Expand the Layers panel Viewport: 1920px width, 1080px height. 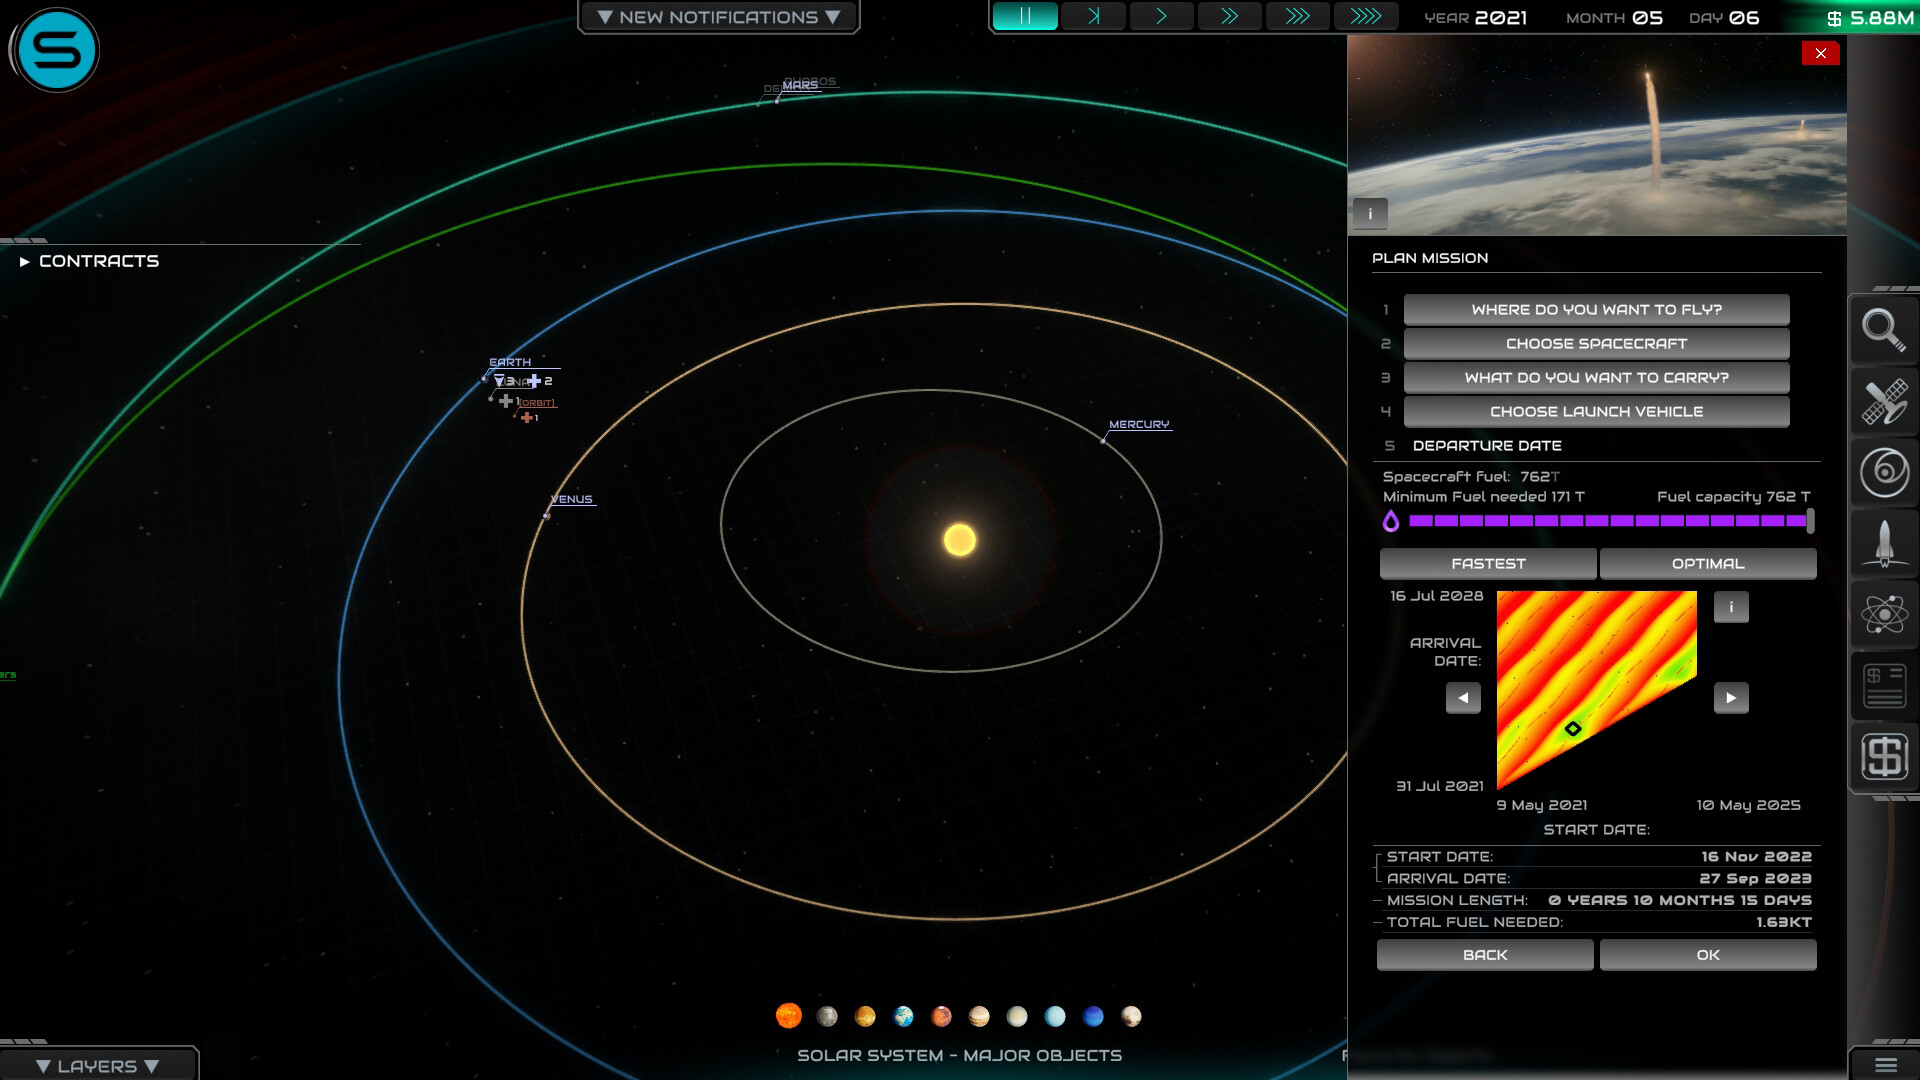(x=98, y=1066)
